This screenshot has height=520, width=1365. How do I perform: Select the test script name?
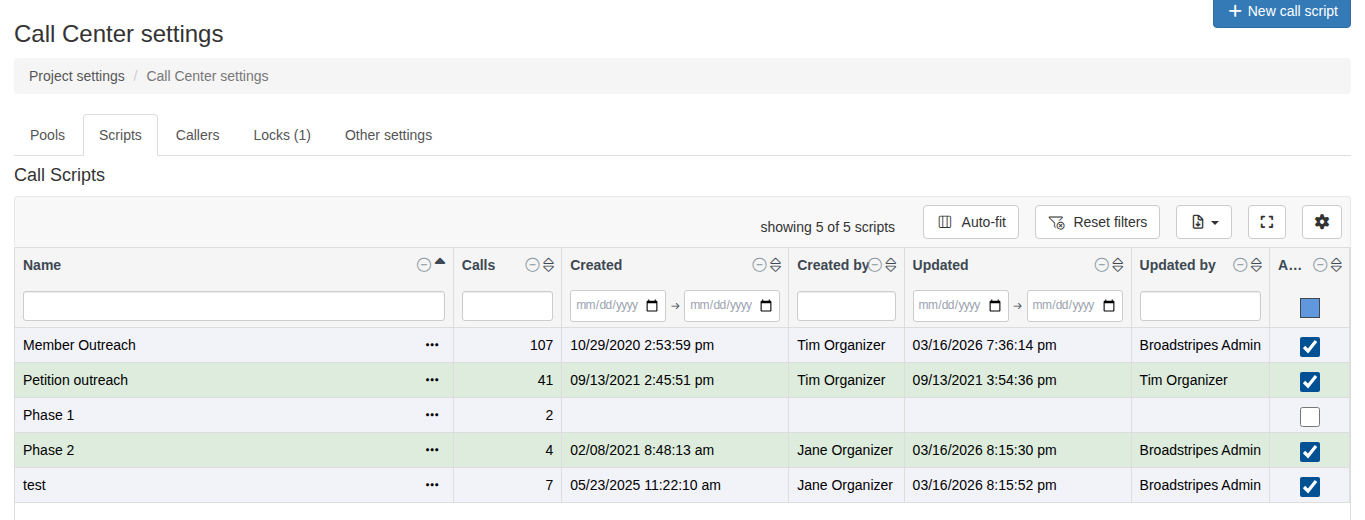(34, 485)
